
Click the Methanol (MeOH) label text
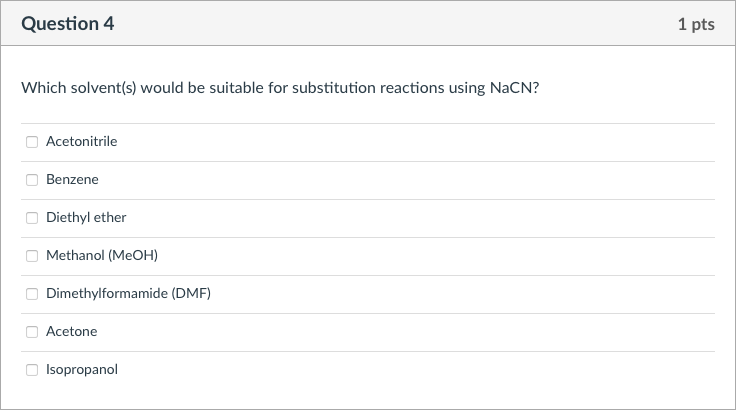tap(102, 256)
